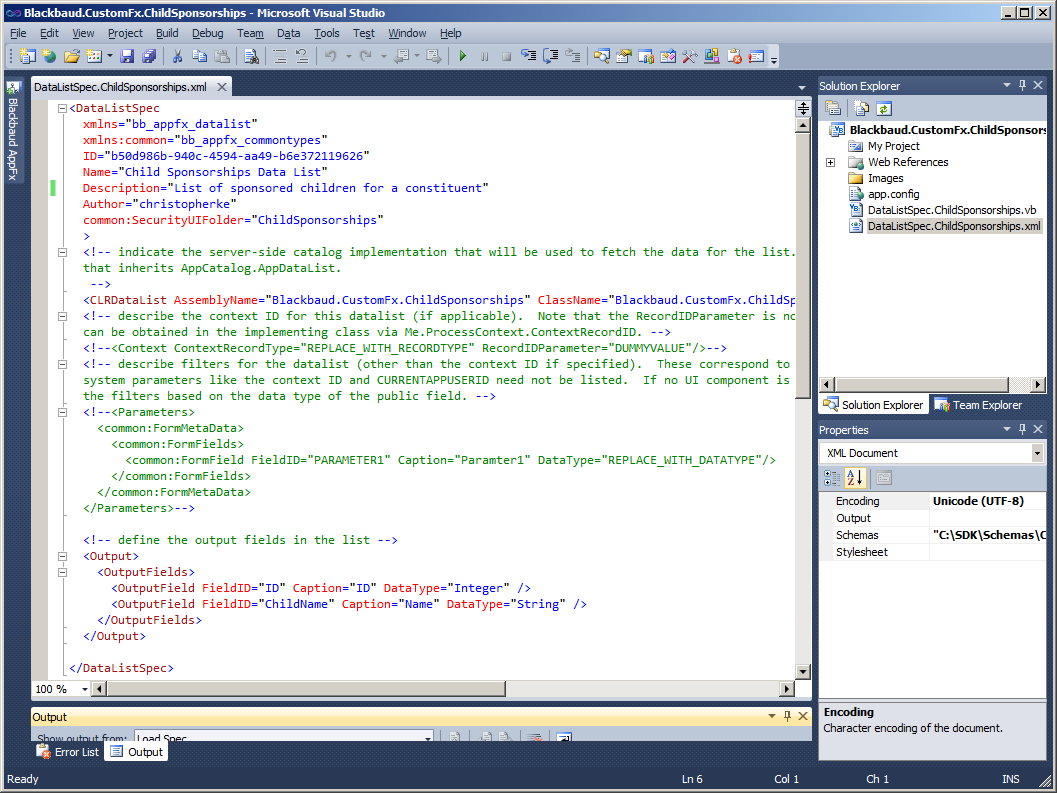The image size is (1057, 793).
Task: Click the Step Over debug icon
Action: [551, 56]
